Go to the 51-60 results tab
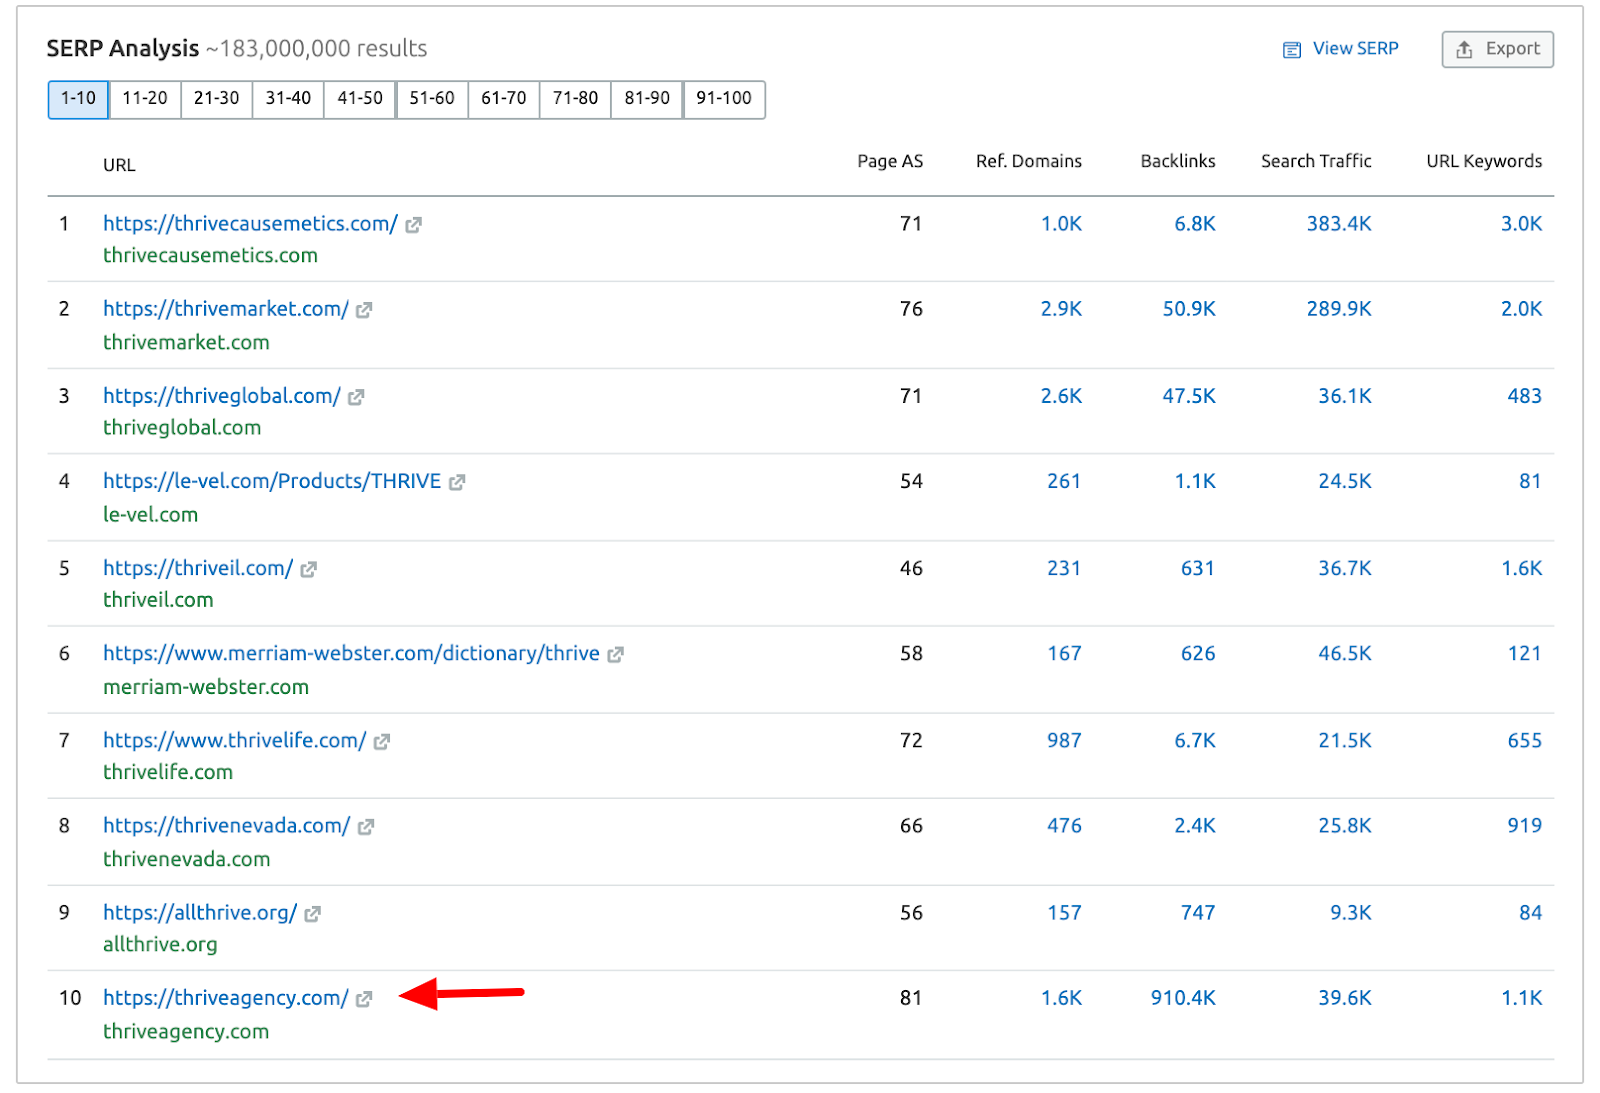1600x1093 pixels. [432, 99]
